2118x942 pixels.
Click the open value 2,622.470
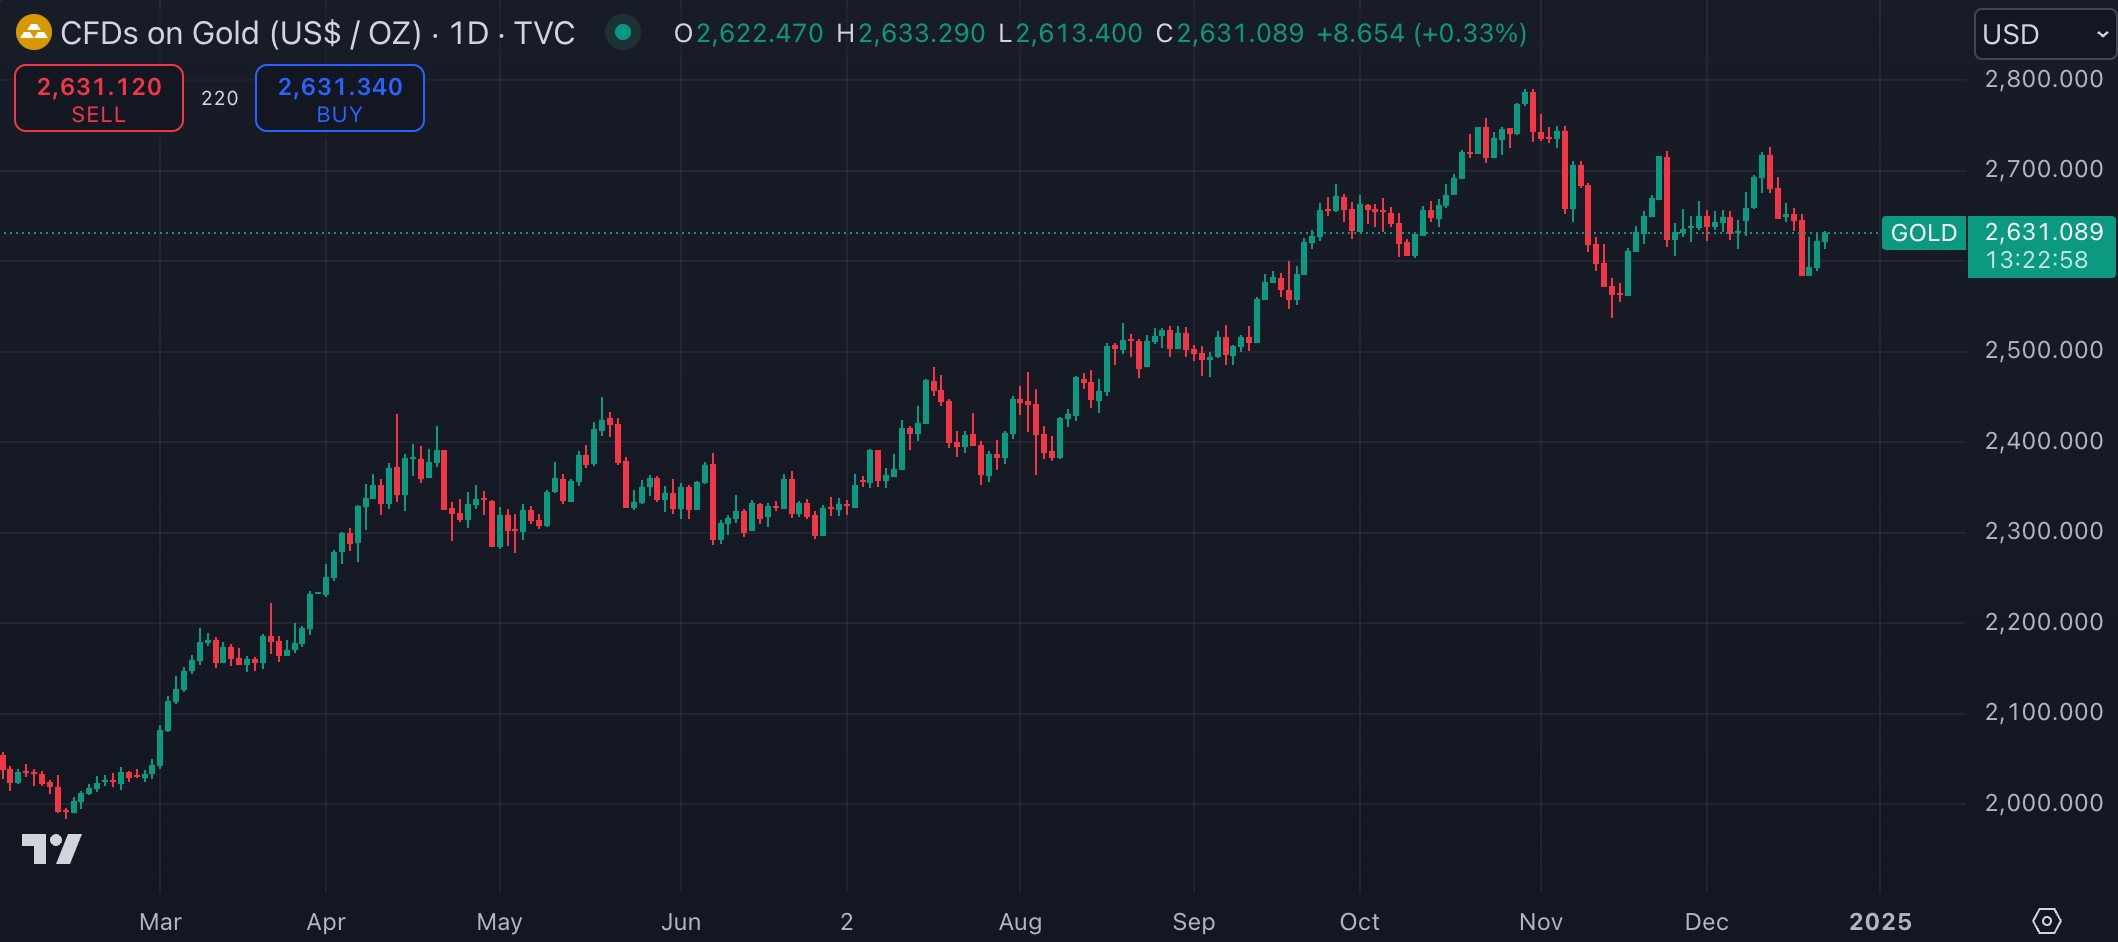[x=760, y=33]
